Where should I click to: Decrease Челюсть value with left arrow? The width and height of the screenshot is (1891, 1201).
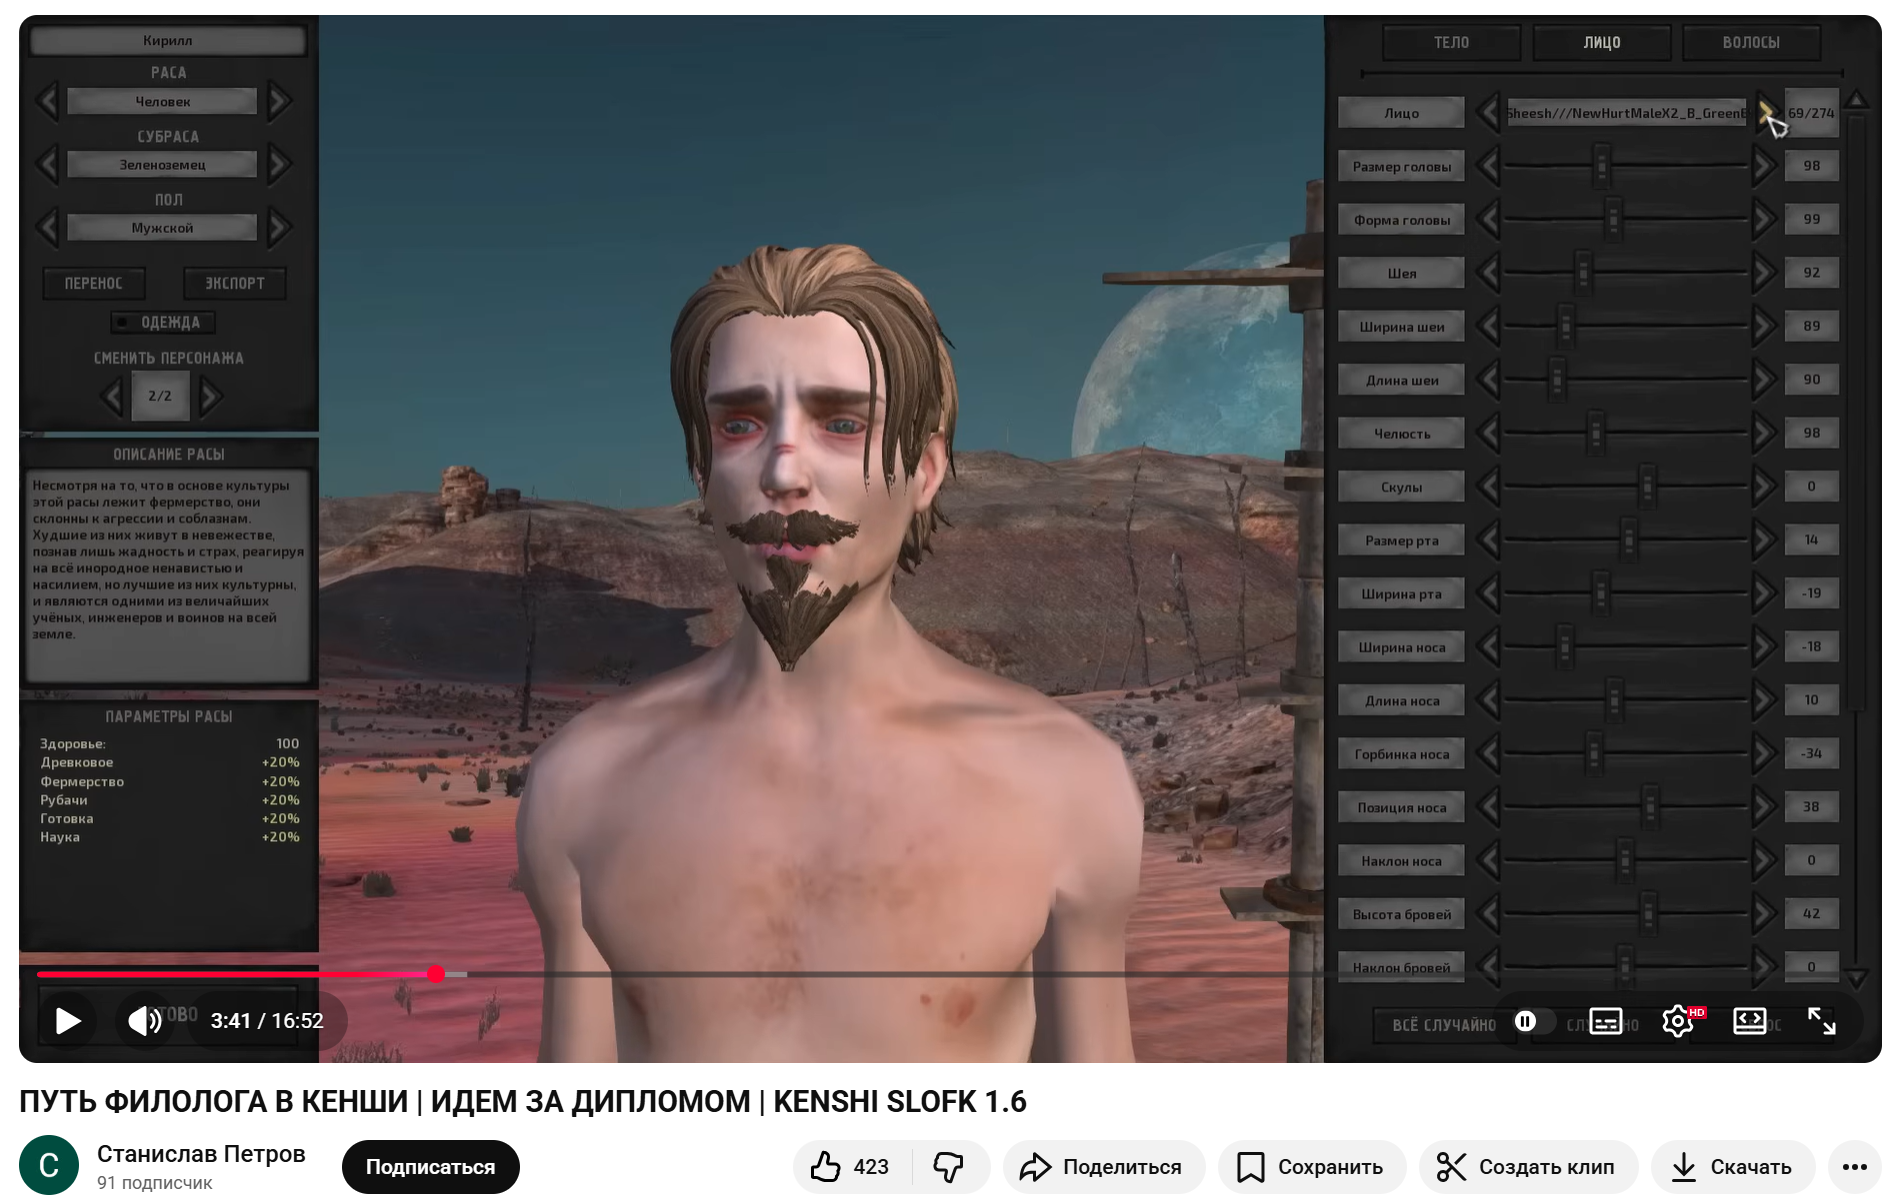click(1488, 433)
